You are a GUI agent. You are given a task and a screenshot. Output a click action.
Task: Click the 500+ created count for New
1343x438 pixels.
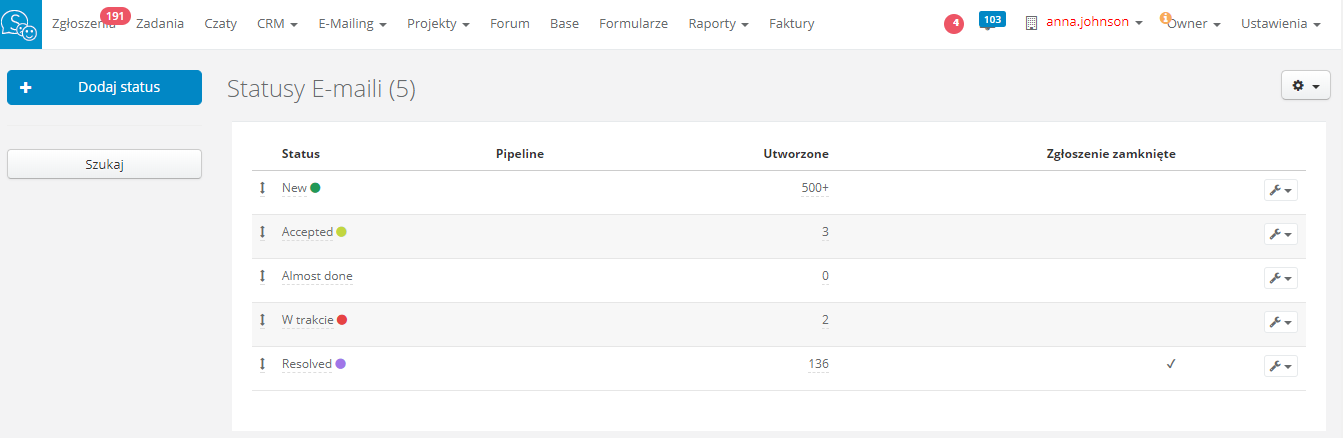(x=814, y=188)
